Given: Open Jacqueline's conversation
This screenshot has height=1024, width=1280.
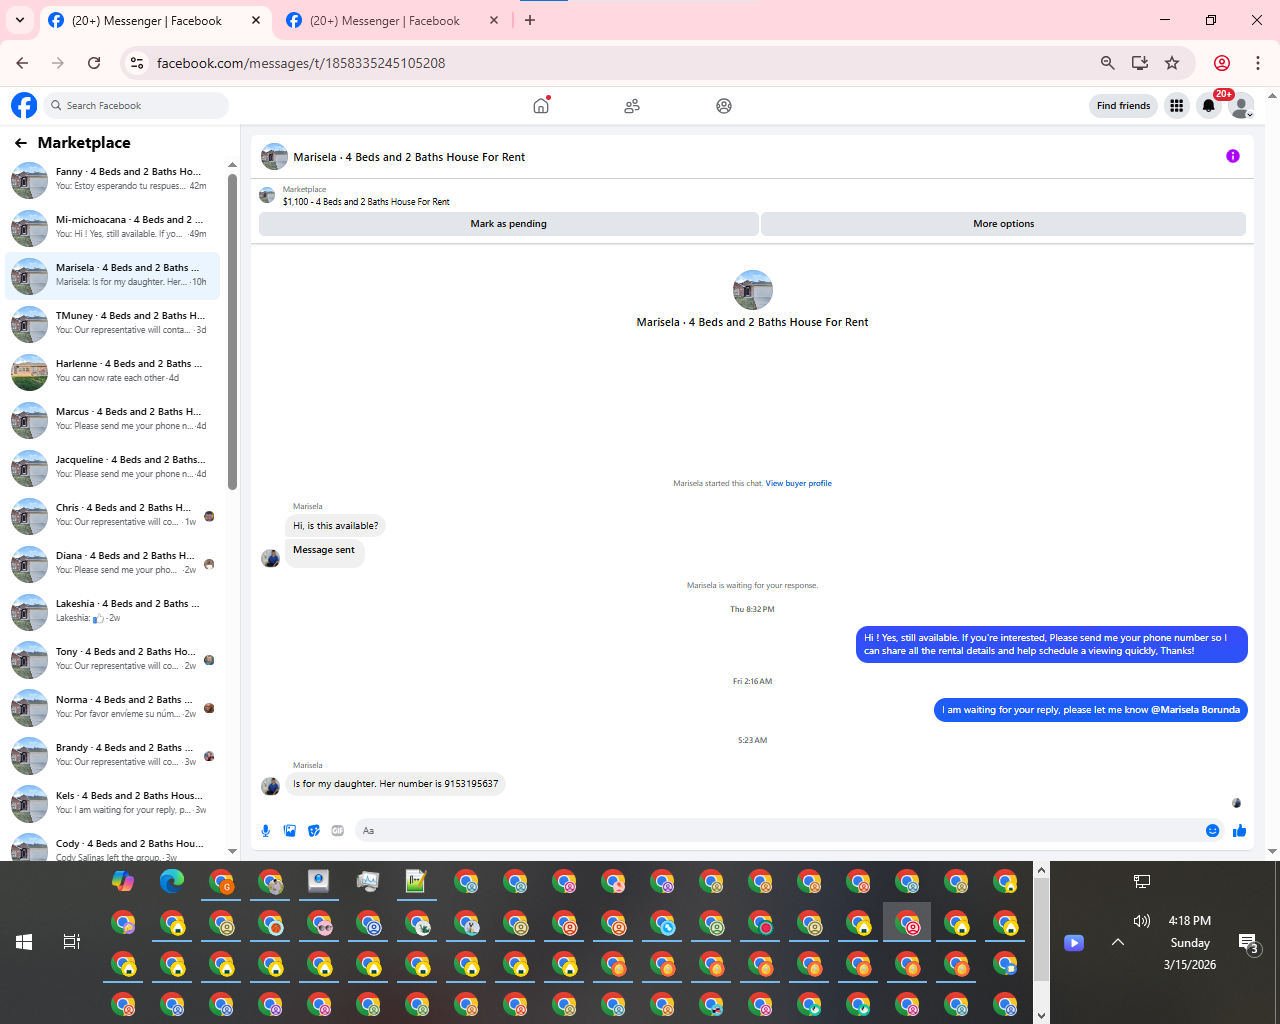Looking at the screenshot, I should 112,468.
